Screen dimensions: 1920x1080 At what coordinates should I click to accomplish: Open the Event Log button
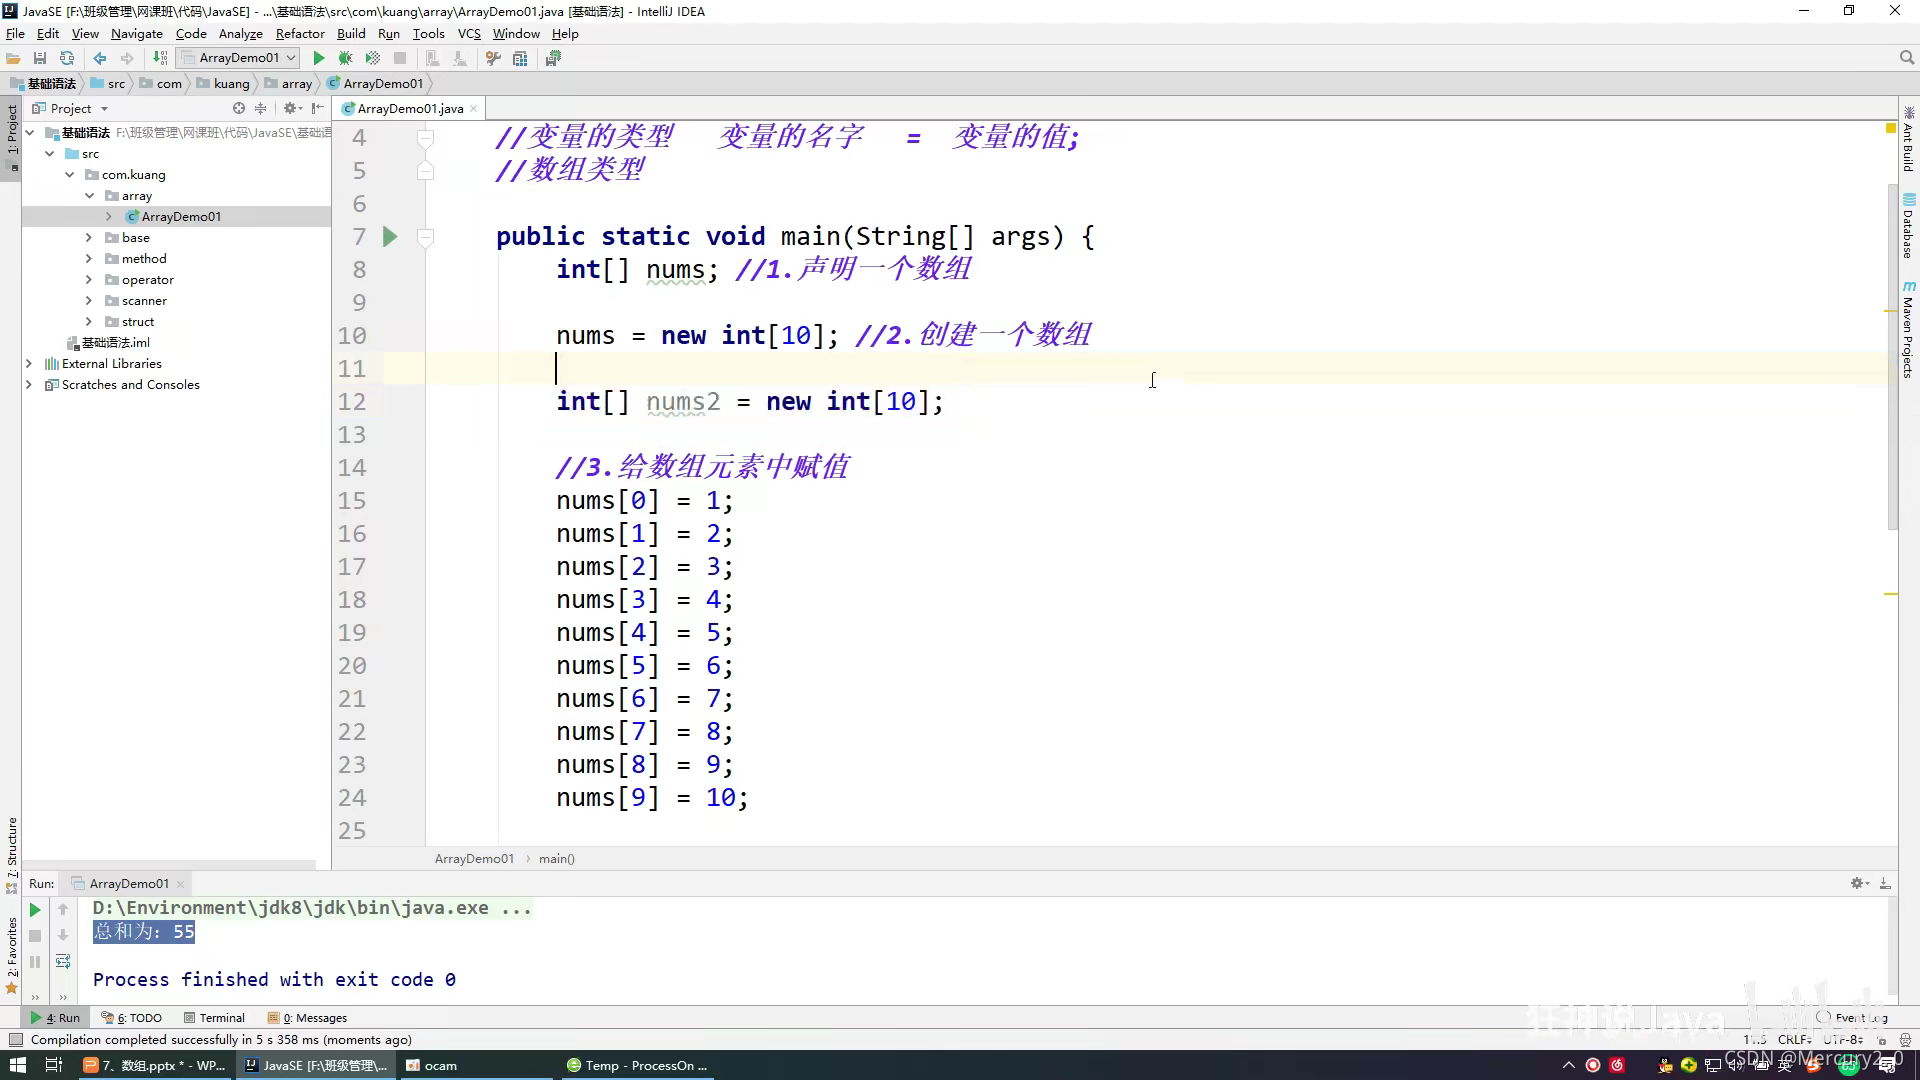[x=1852, y=1018]
